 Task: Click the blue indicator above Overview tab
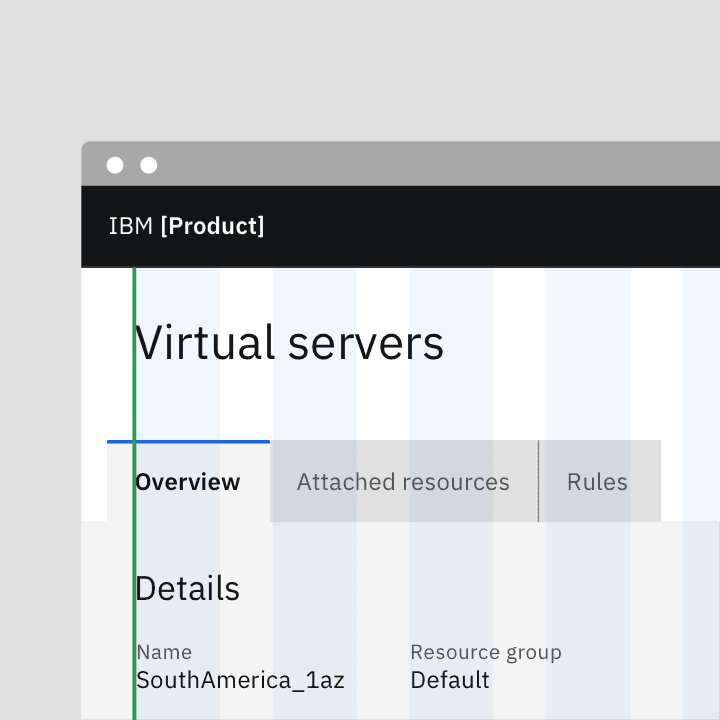click(188, 441)
